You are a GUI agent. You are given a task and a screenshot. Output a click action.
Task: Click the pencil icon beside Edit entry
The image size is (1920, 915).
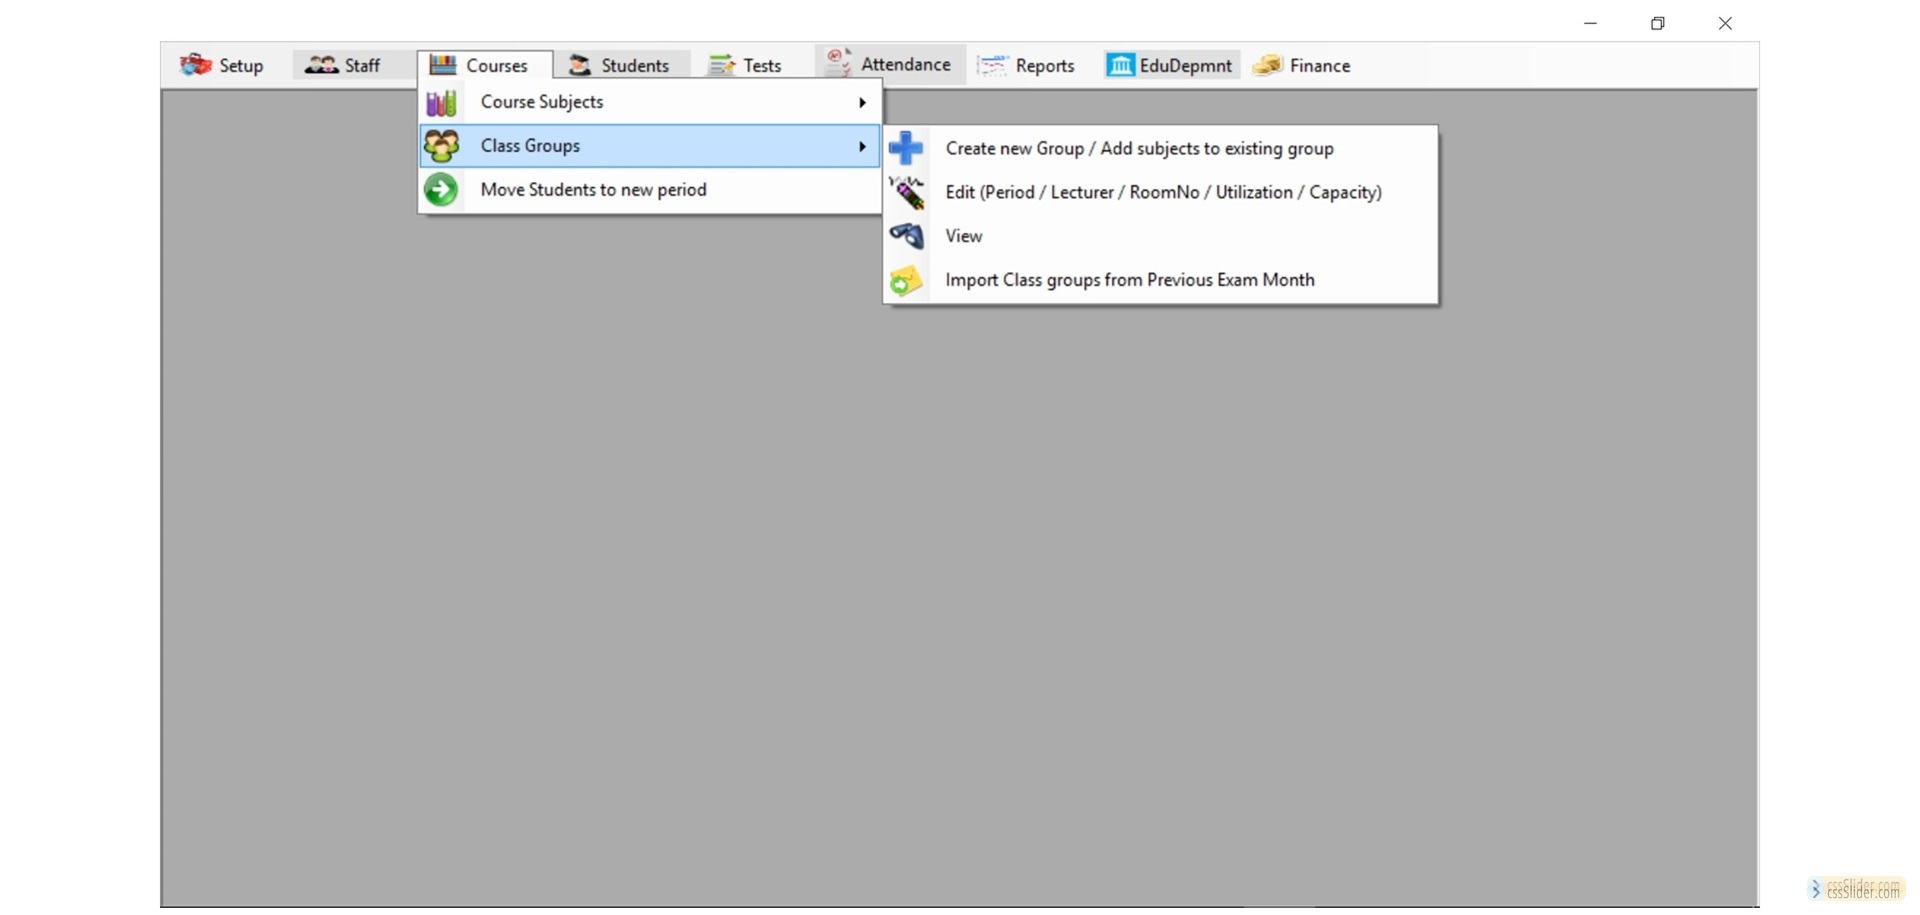tap(907, 192)
